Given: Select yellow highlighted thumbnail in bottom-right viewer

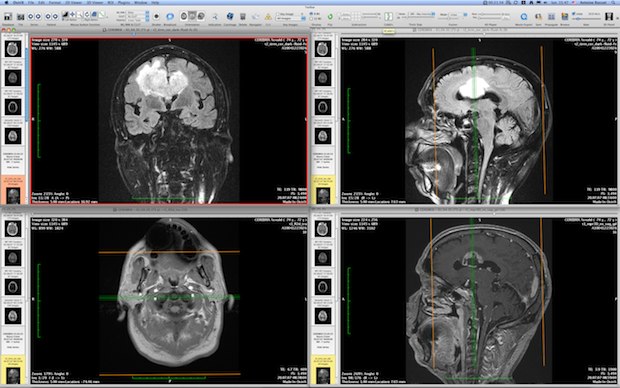Looking at the screenshot, I should 323,369.
